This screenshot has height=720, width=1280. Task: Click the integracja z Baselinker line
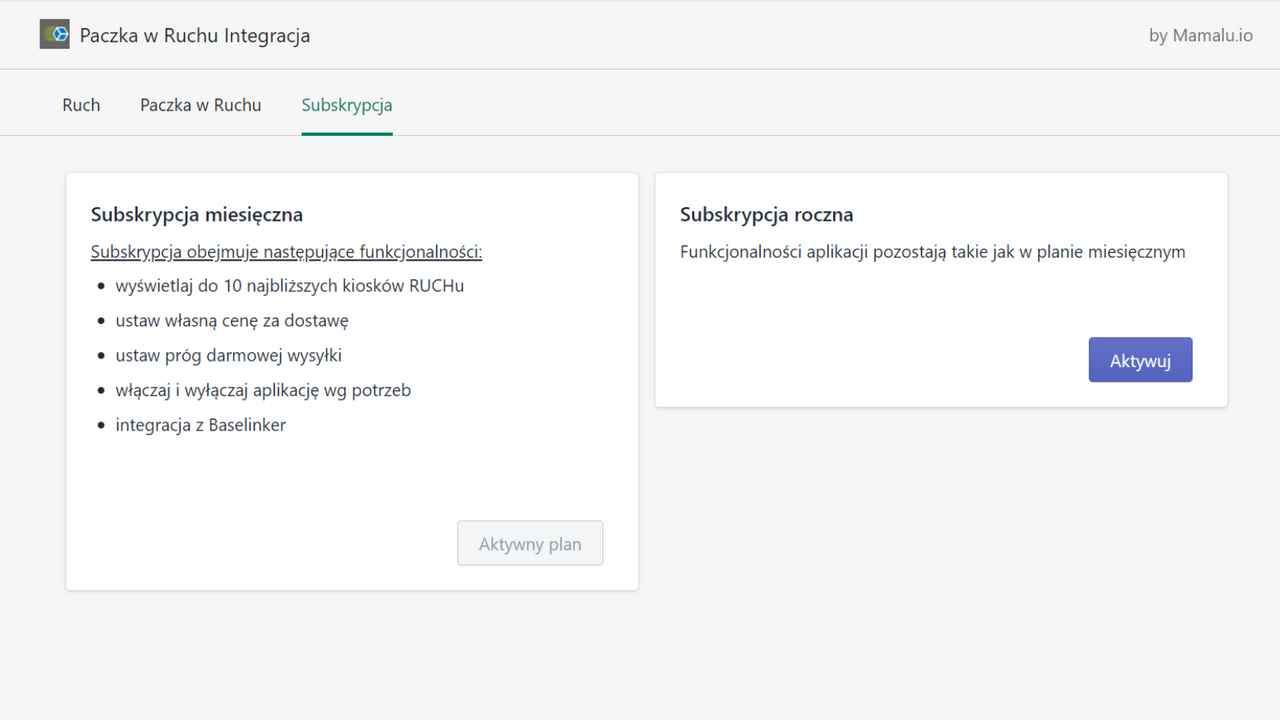point(201,425)
